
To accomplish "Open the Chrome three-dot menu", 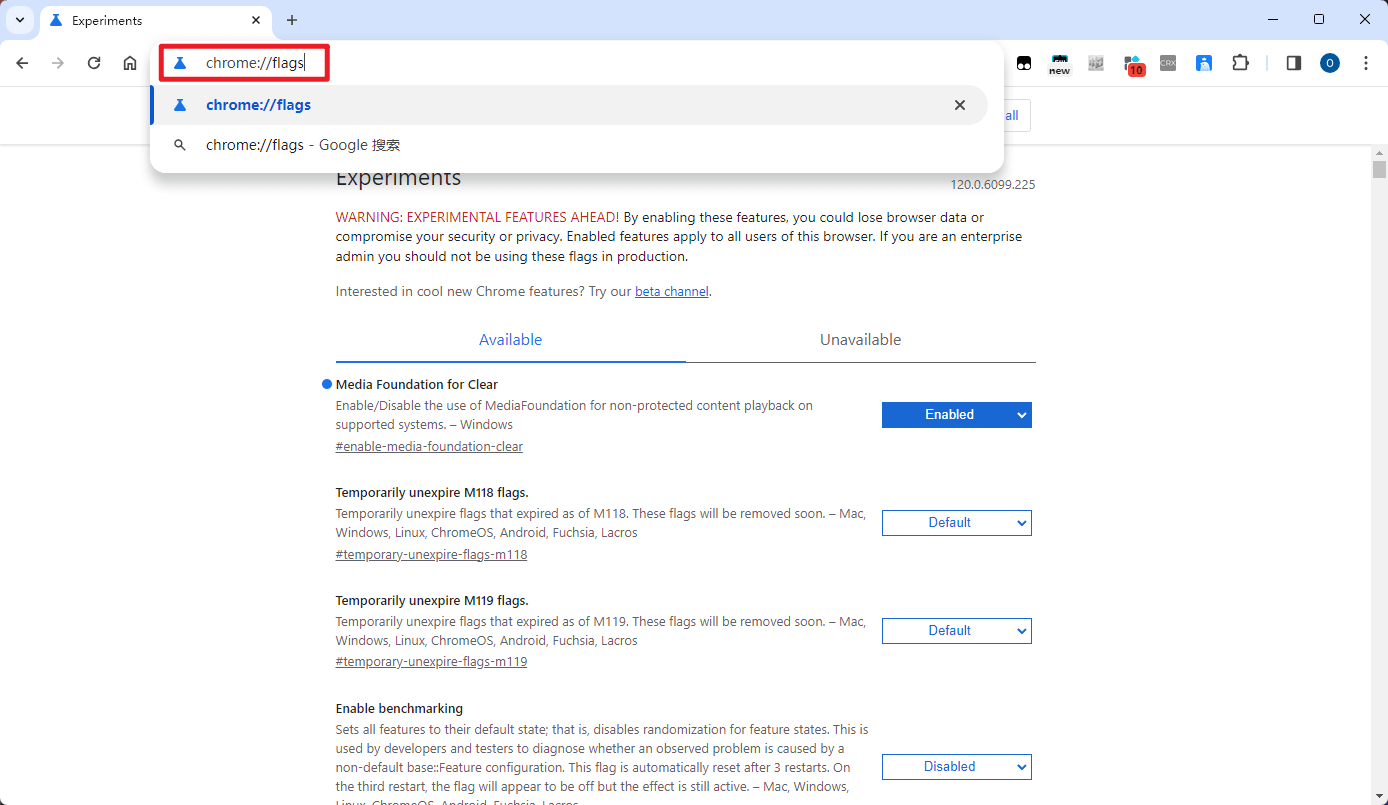I will (x=1366, y=63).
